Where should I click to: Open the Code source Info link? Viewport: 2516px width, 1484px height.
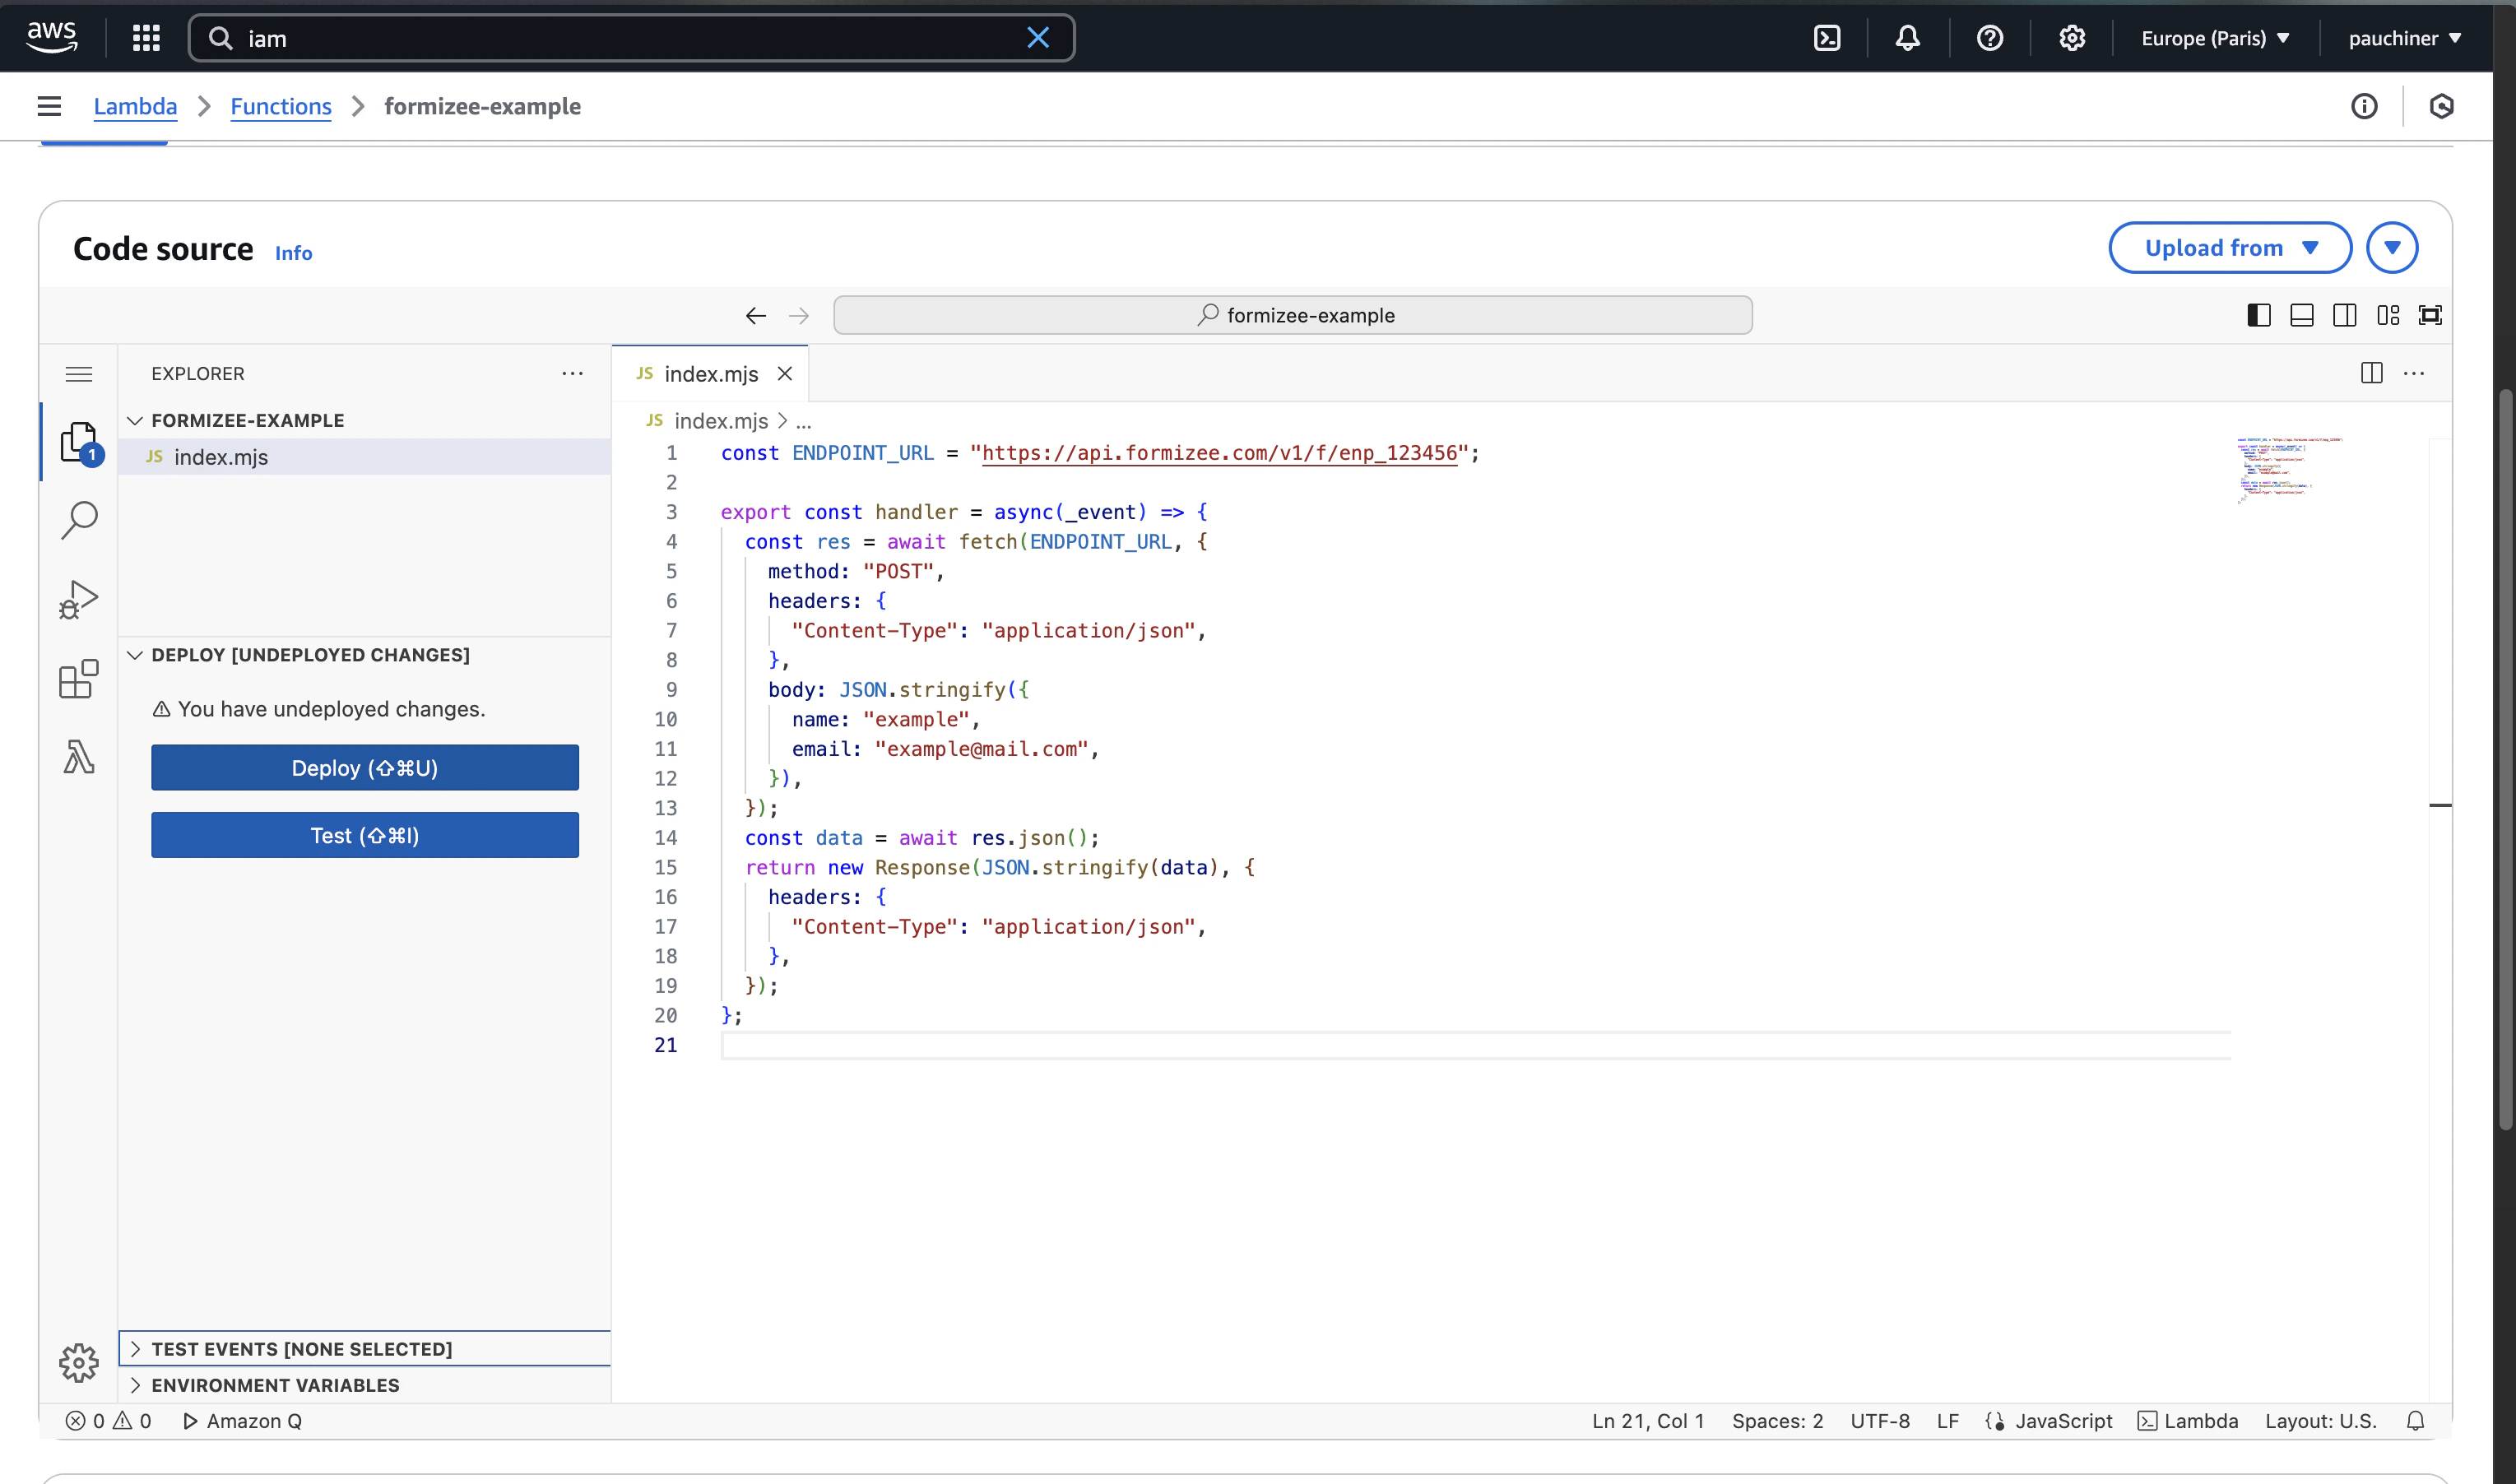click(293, 253)
